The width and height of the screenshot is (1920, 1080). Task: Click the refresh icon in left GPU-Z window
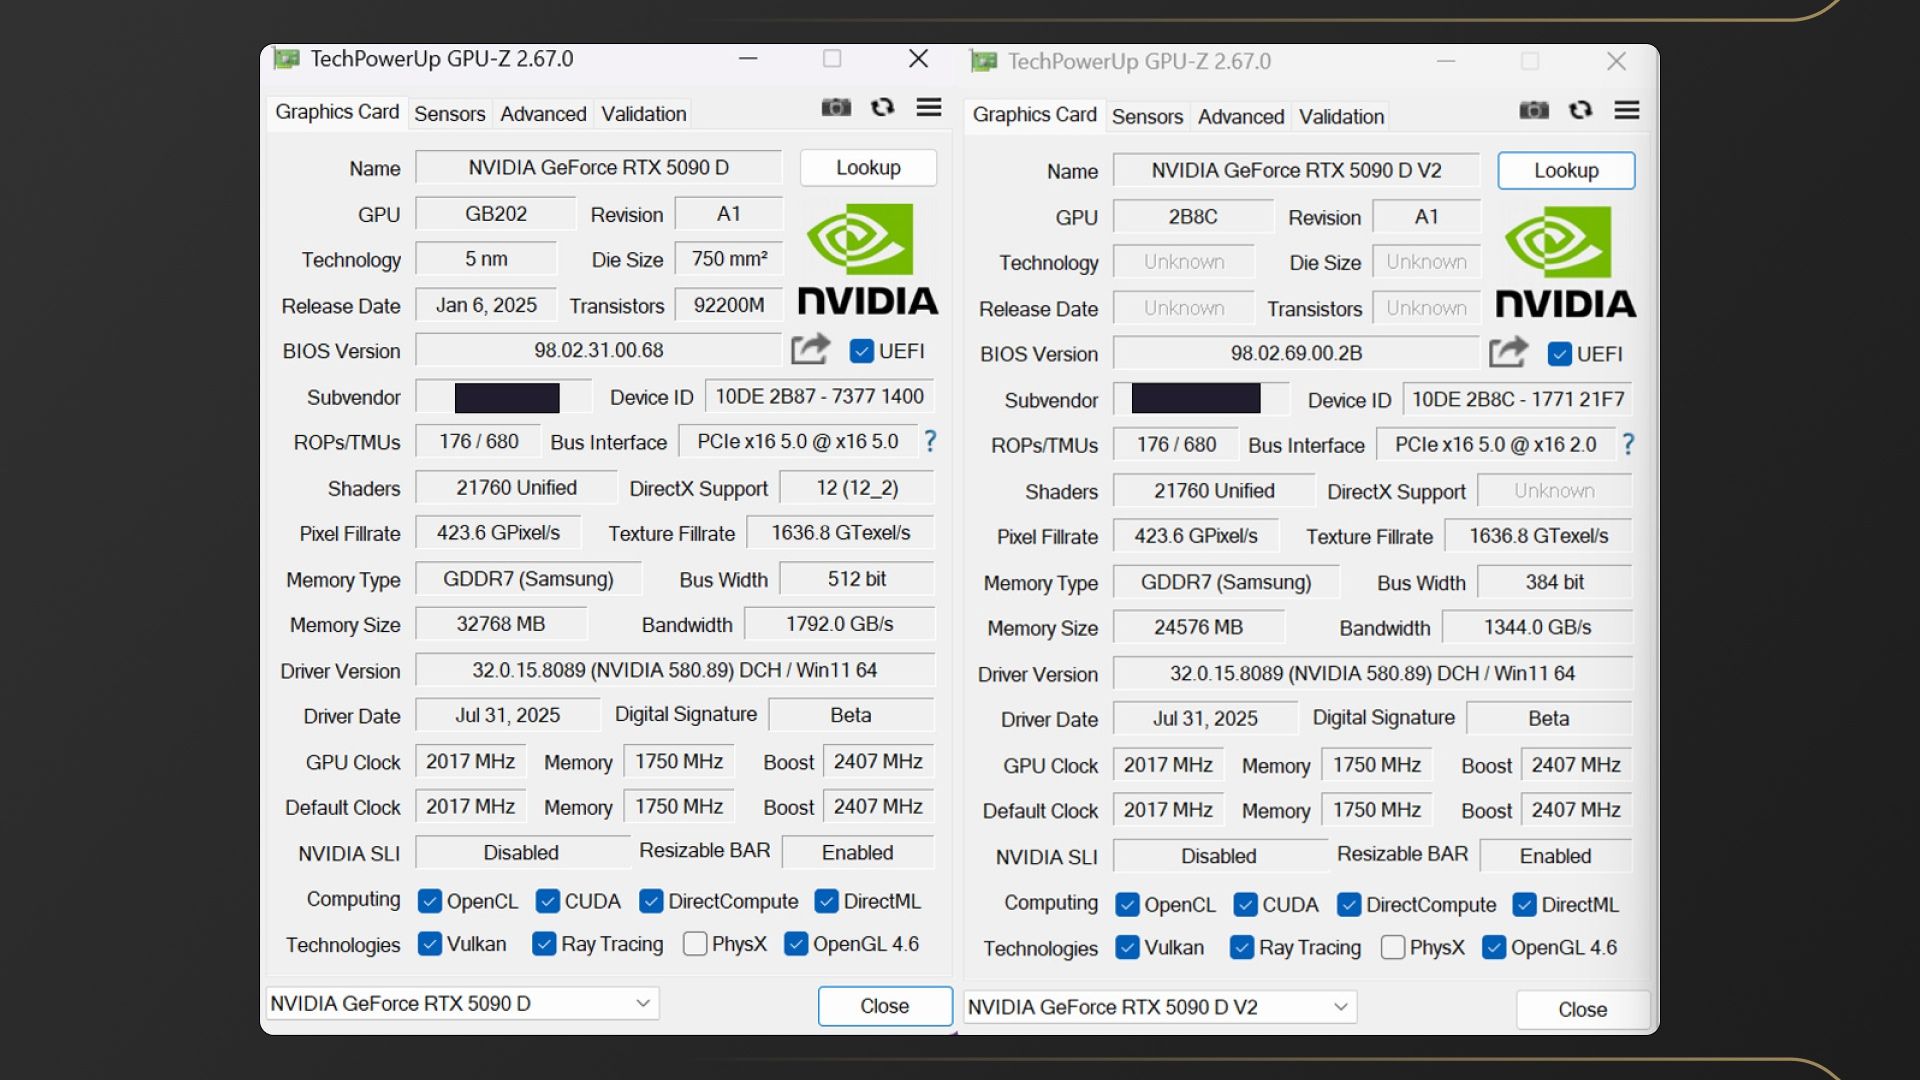(x=882, y=108)
